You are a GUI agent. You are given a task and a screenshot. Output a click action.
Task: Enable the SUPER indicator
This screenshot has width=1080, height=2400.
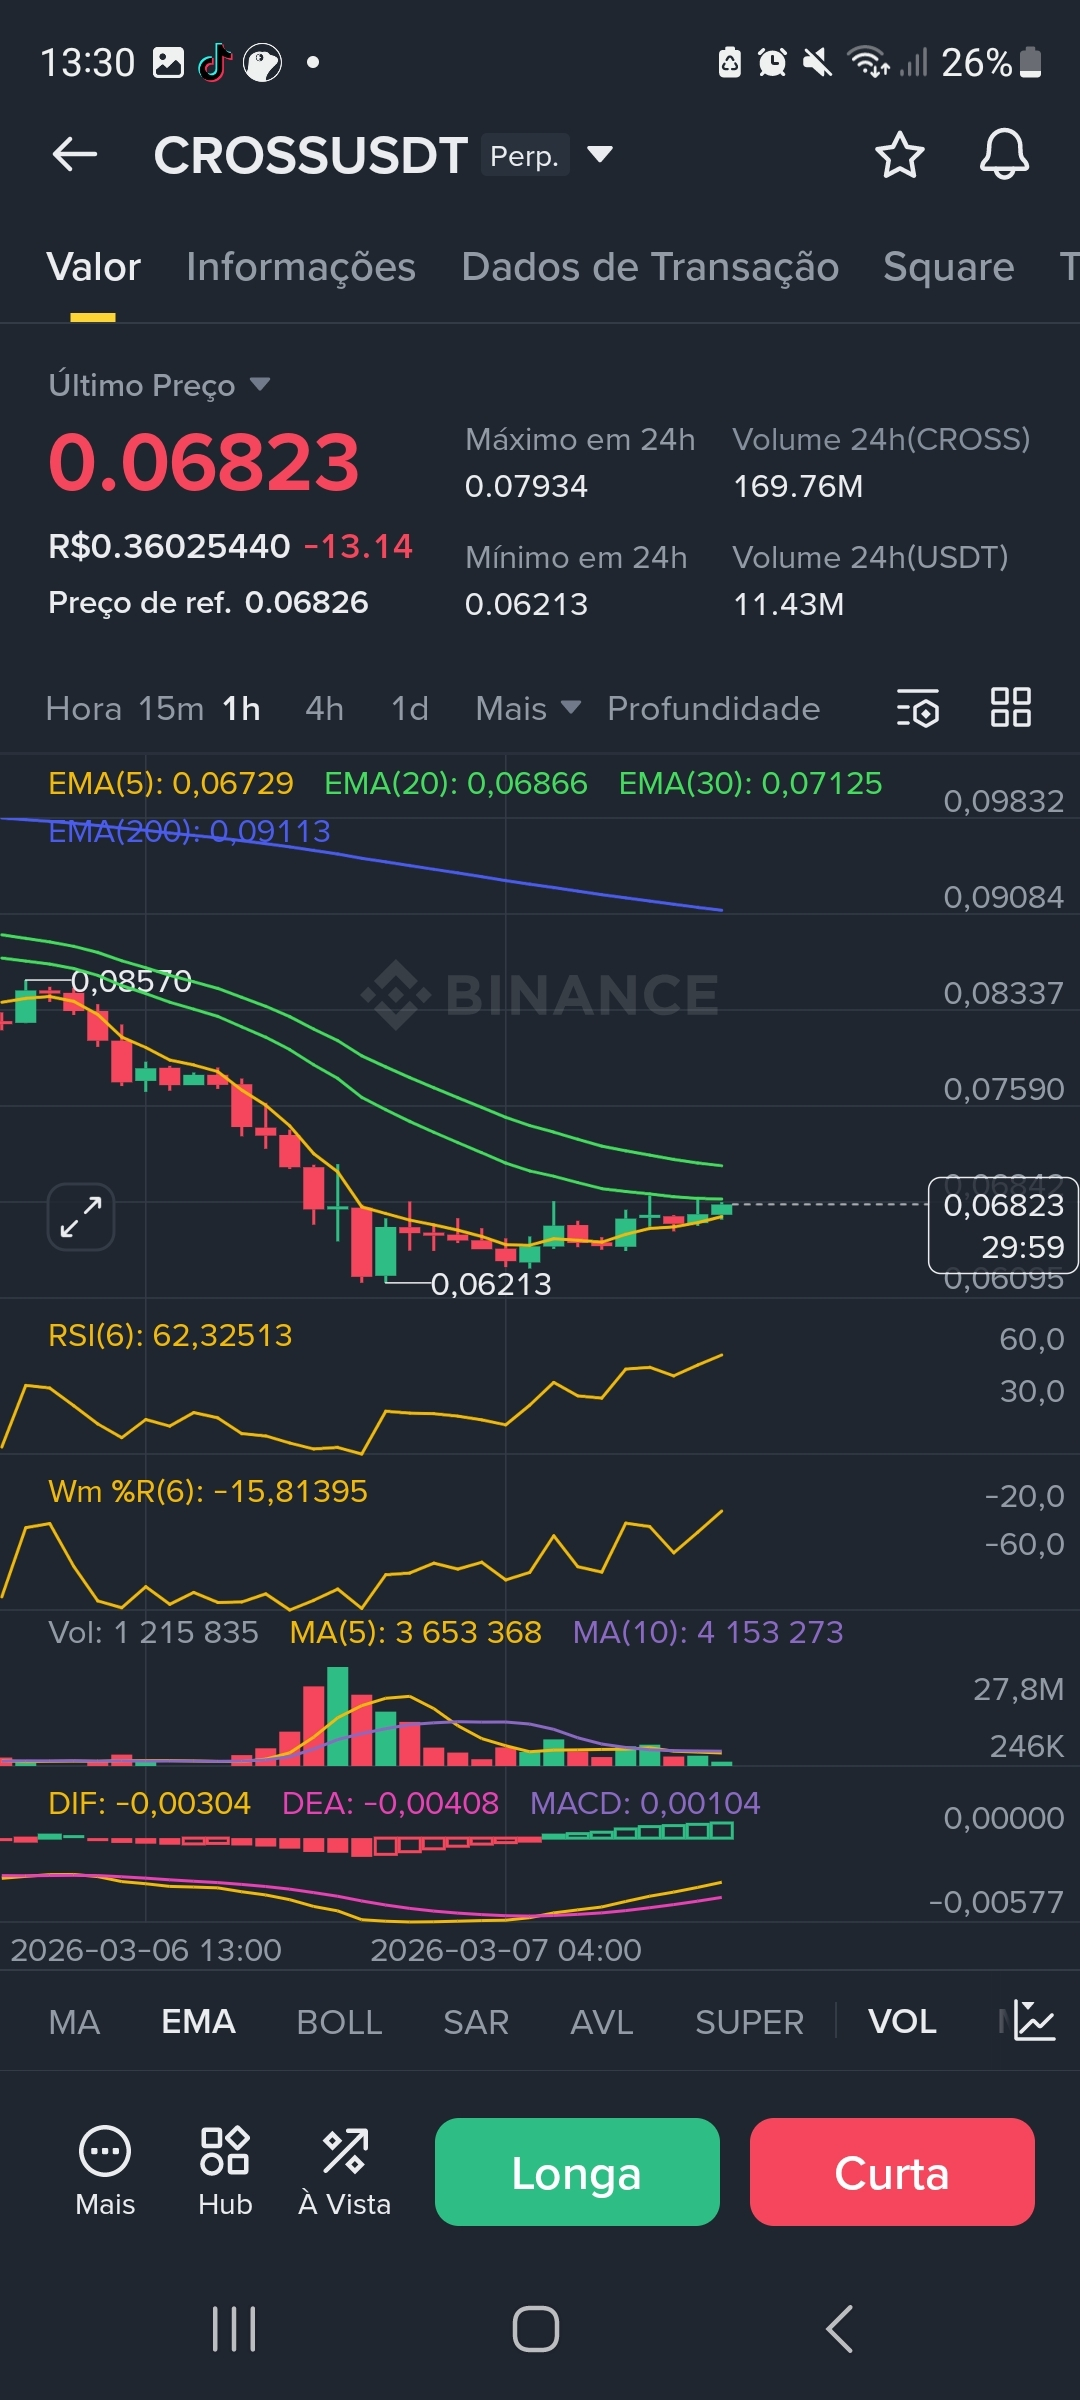[750, 2022]
